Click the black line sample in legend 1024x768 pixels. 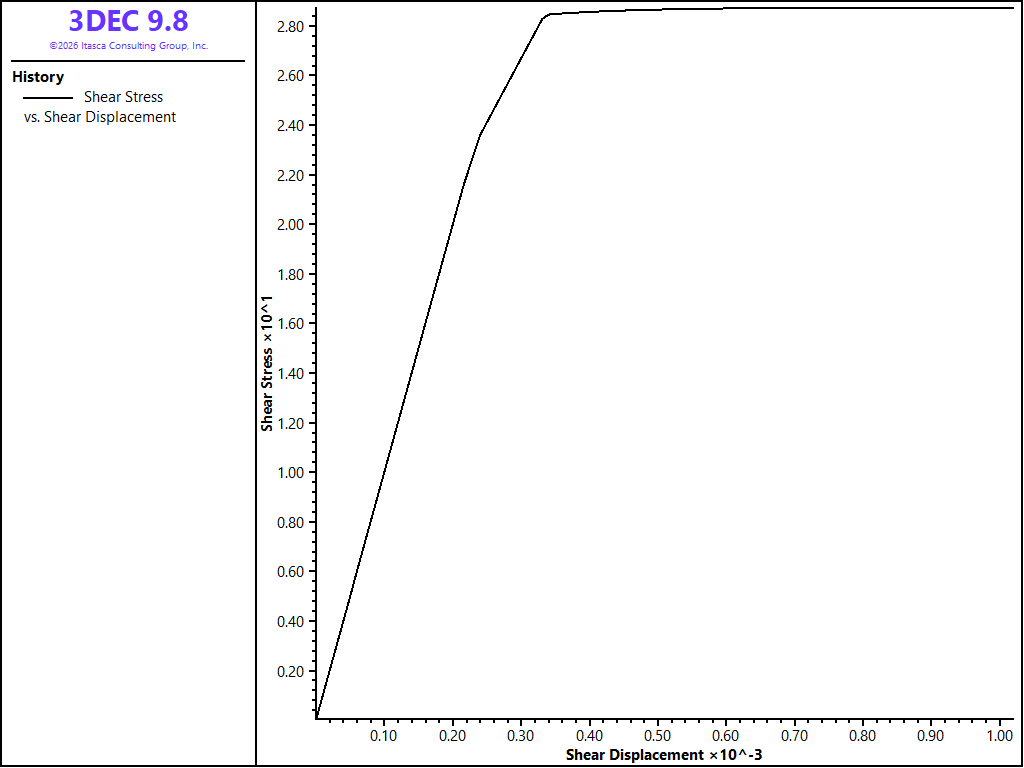pyautogui.click(x=48, y=98)
